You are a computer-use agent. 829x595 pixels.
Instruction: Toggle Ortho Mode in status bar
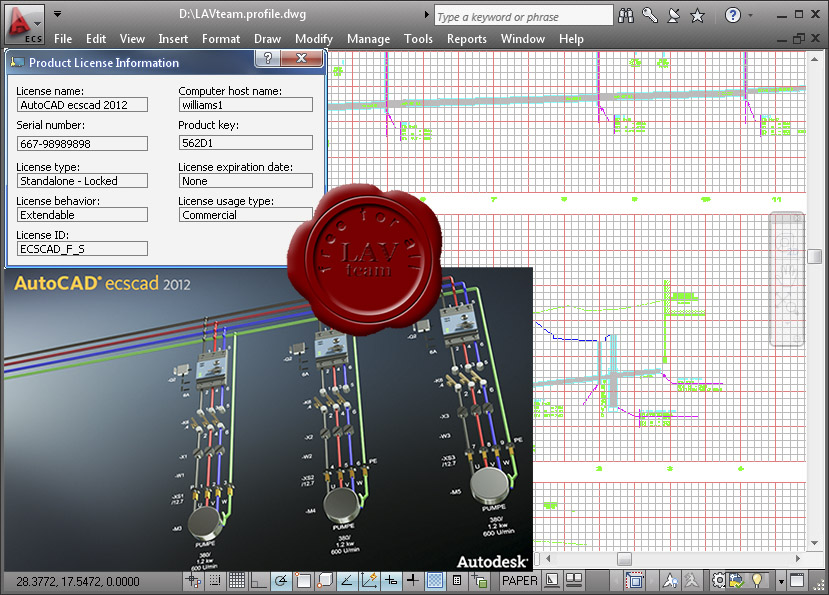259,581
